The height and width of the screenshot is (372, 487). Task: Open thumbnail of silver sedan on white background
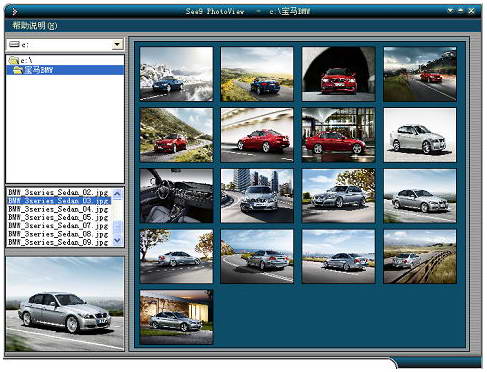click(x=420, y=135)
